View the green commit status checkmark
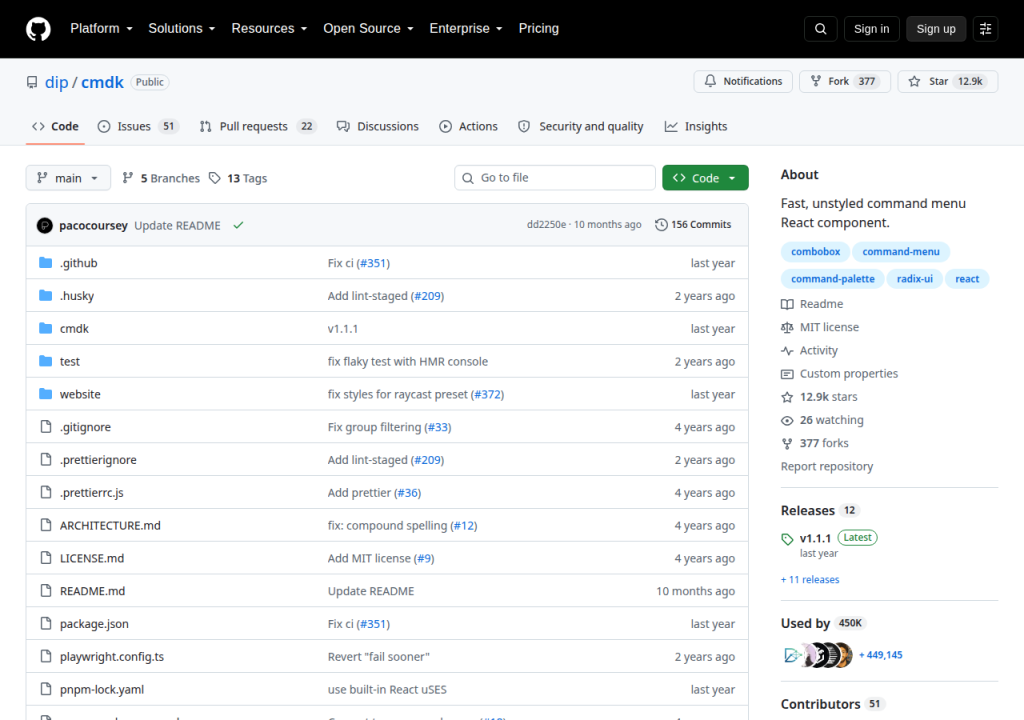Screen dimensions: 1024x720 [238, 225]
